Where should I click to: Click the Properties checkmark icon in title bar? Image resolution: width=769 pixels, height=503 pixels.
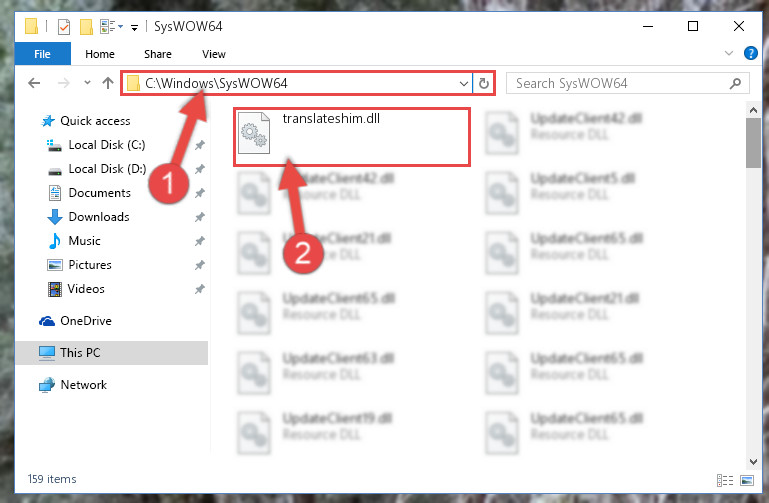click(x=64, y=26)
